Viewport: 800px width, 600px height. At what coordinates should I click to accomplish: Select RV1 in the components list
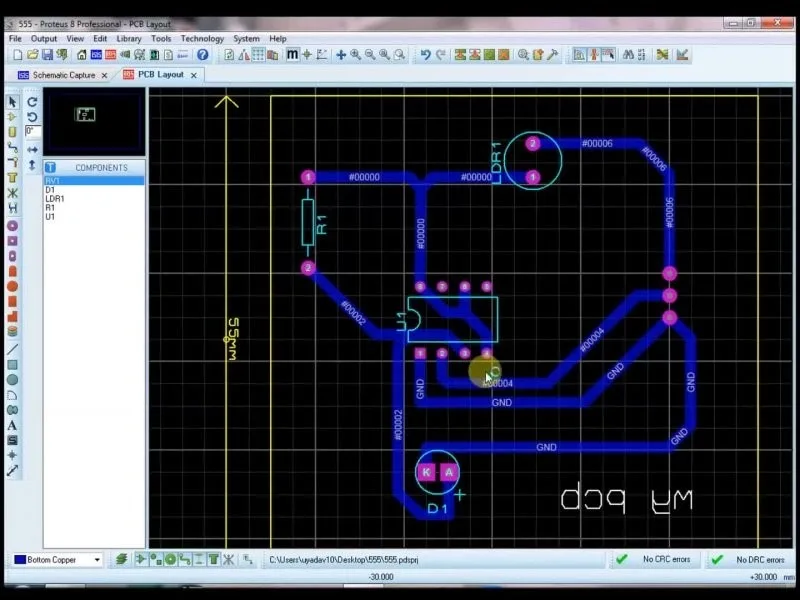click(x=94, y=181)
